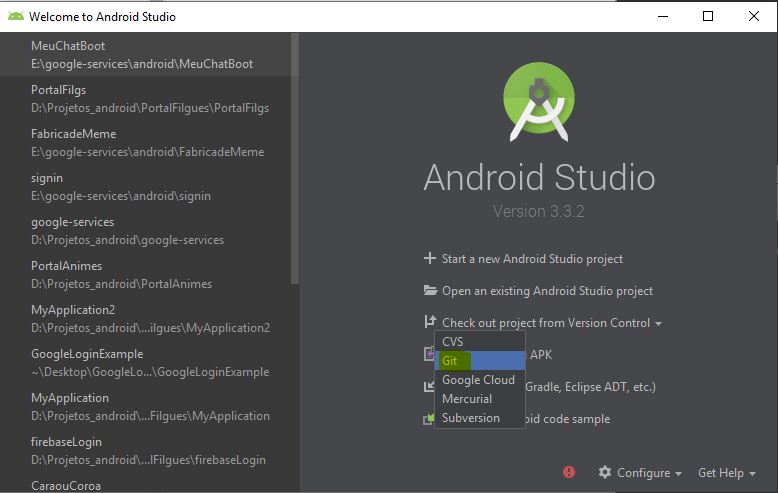This screenshot has height=493, width=778.
Task: Close the Welcome to Android Studio window
Action: click(x=754, y=16)
